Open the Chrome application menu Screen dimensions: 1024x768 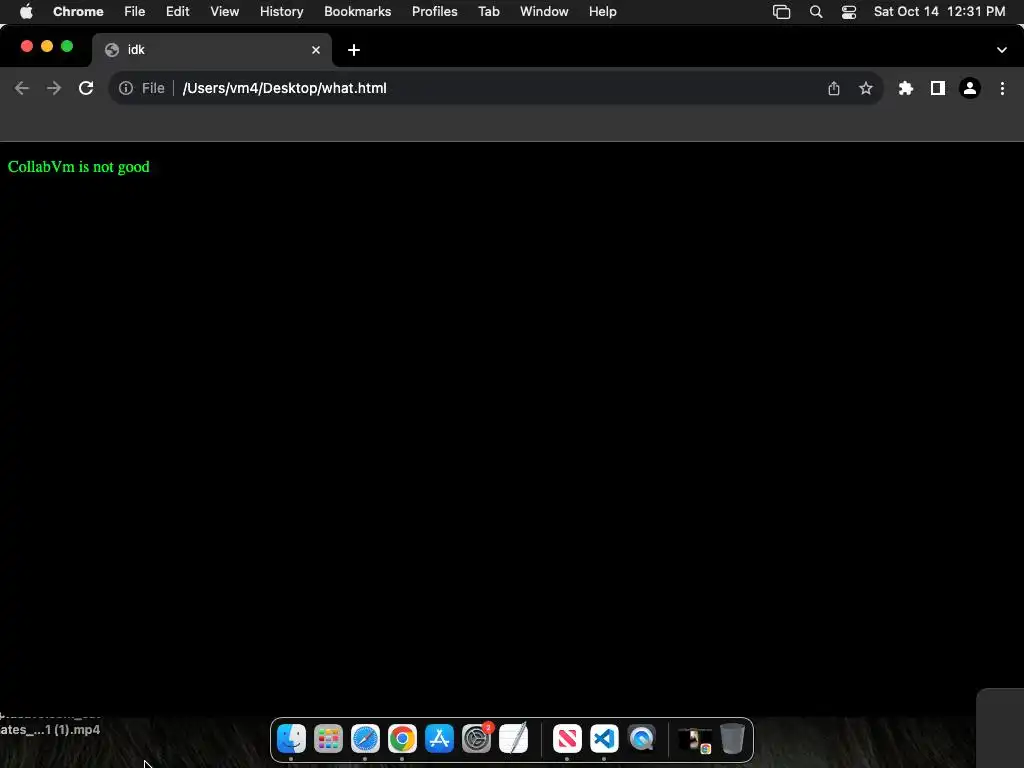[78, 11]
